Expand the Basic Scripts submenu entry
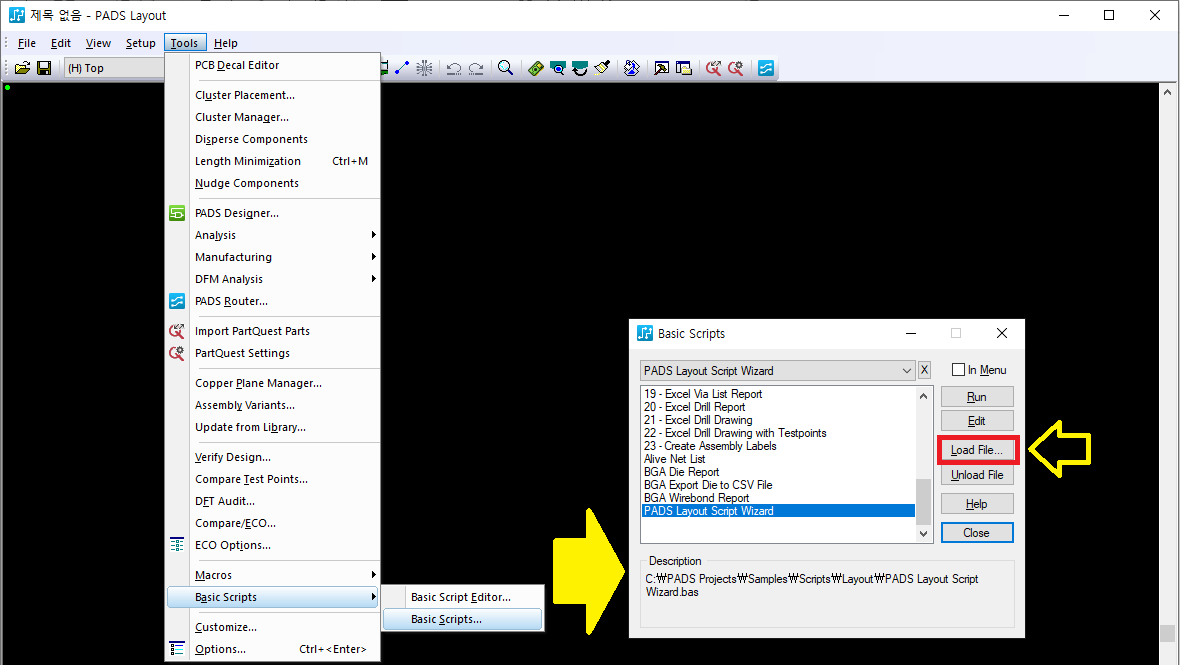 click(272, 597)
